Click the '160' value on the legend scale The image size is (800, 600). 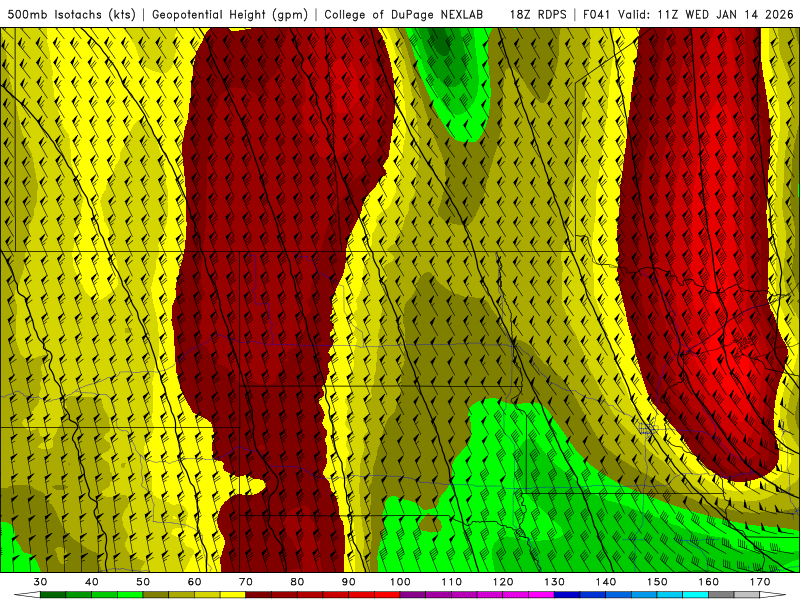pos(709,582)
